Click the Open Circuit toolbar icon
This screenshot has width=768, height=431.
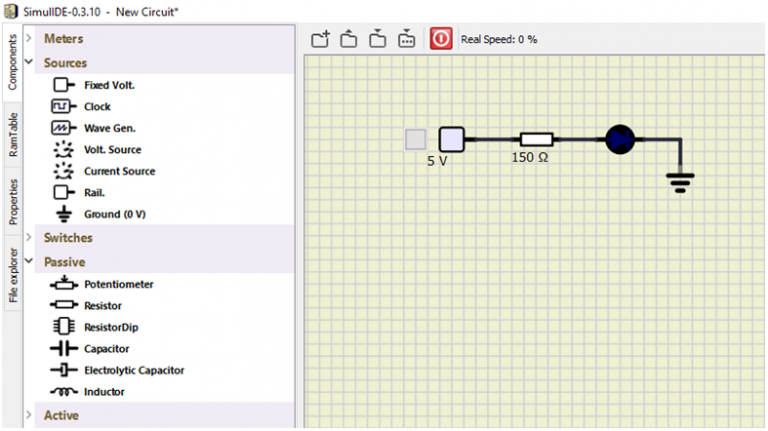click(349, 39)
